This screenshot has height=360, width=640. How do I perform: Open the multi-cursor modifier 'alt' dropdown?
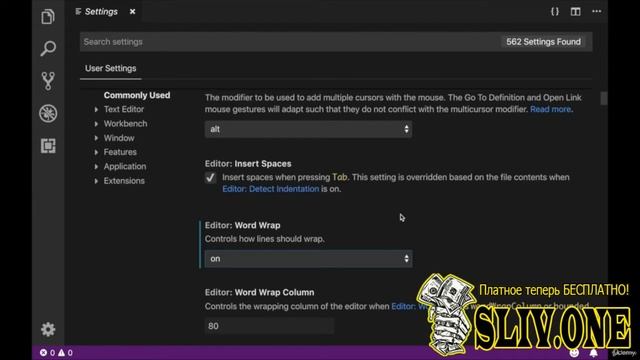click(308, 129)
